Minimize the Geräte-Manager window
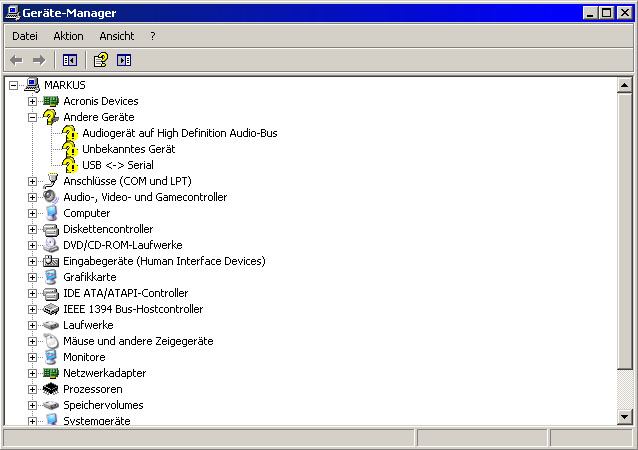 589,13
